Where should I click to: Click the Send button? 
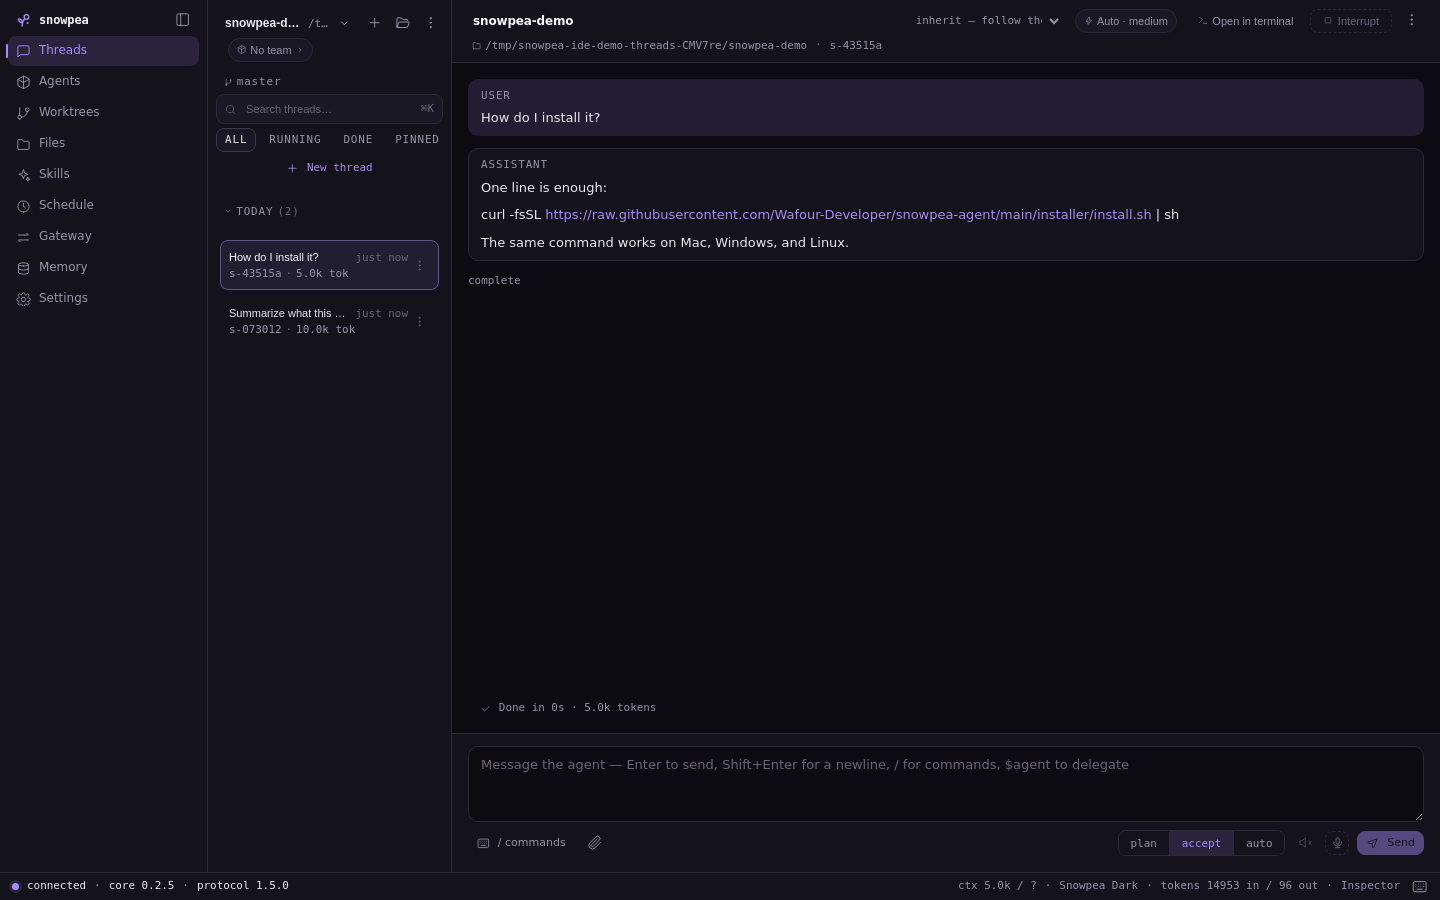(x=1390, y=843)
